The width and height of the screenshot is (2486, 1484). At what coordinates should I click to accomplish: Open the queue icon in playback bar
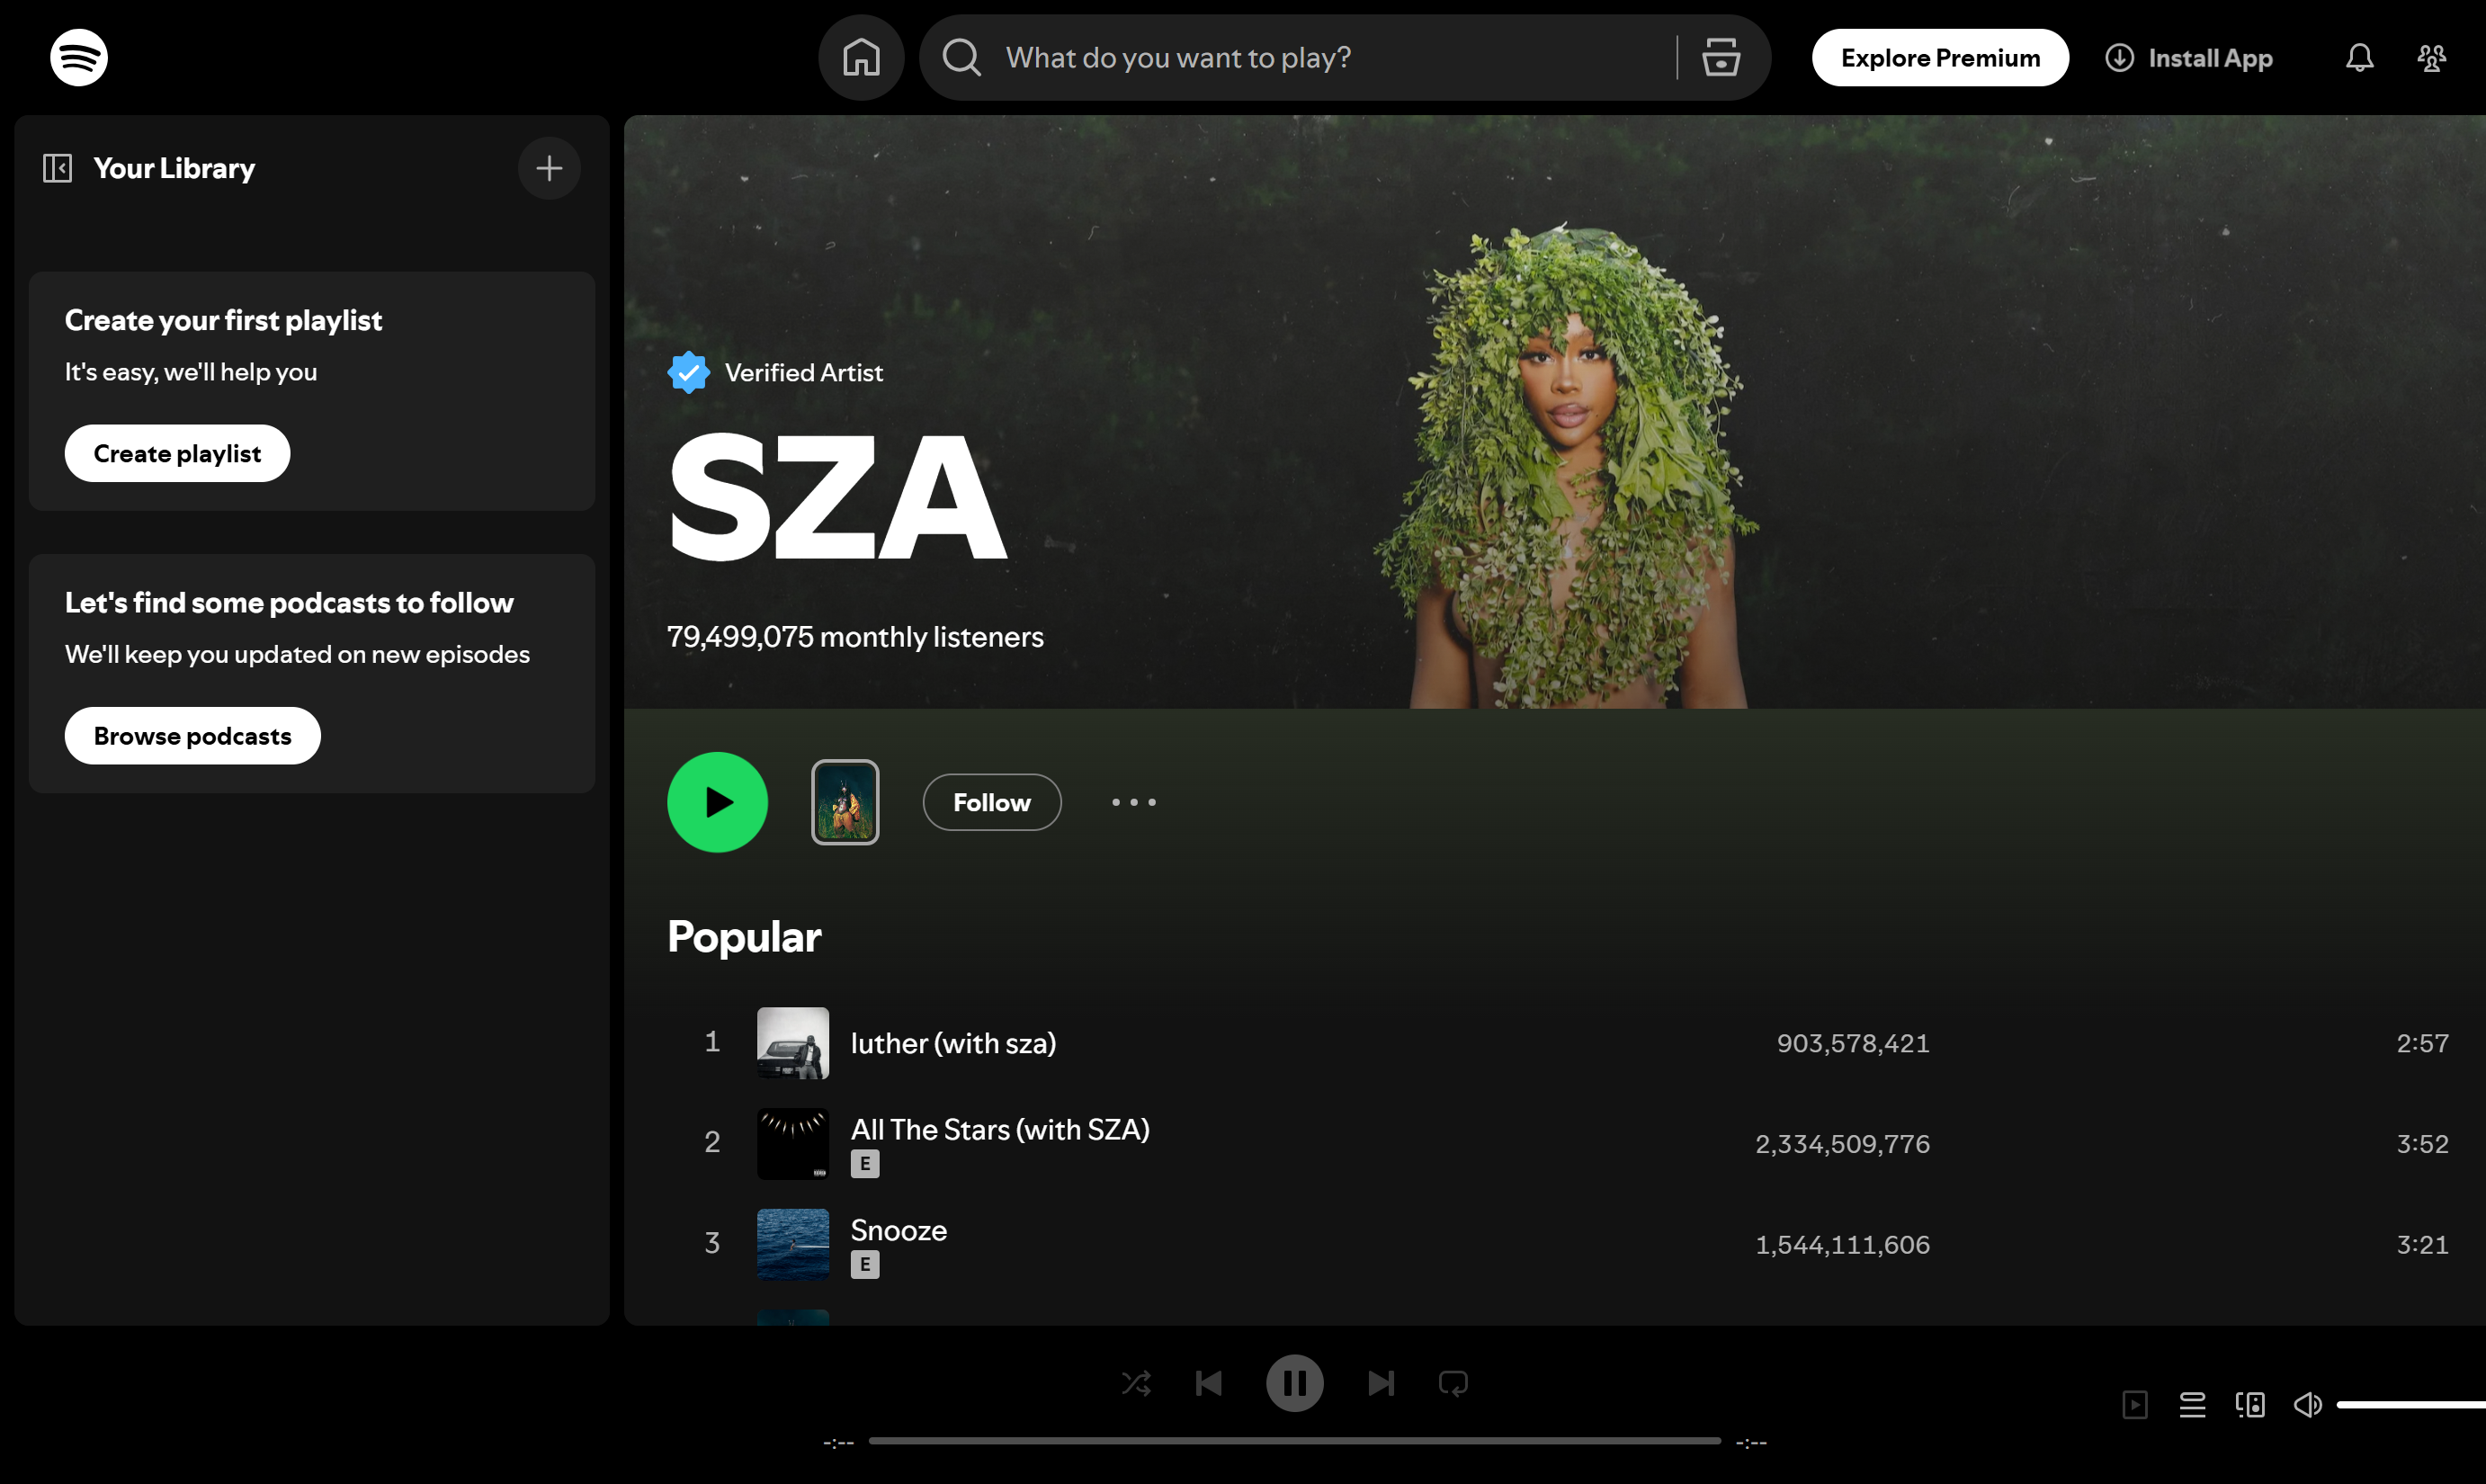[2193, 1404]
